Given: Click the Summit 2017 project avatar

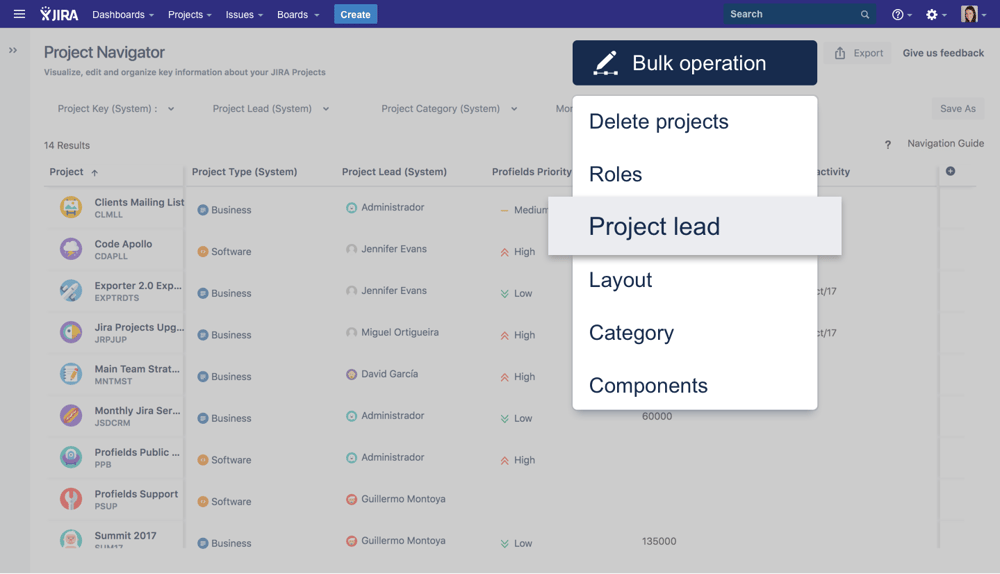Looking at the screenshot, I should [x=71, y=540].
